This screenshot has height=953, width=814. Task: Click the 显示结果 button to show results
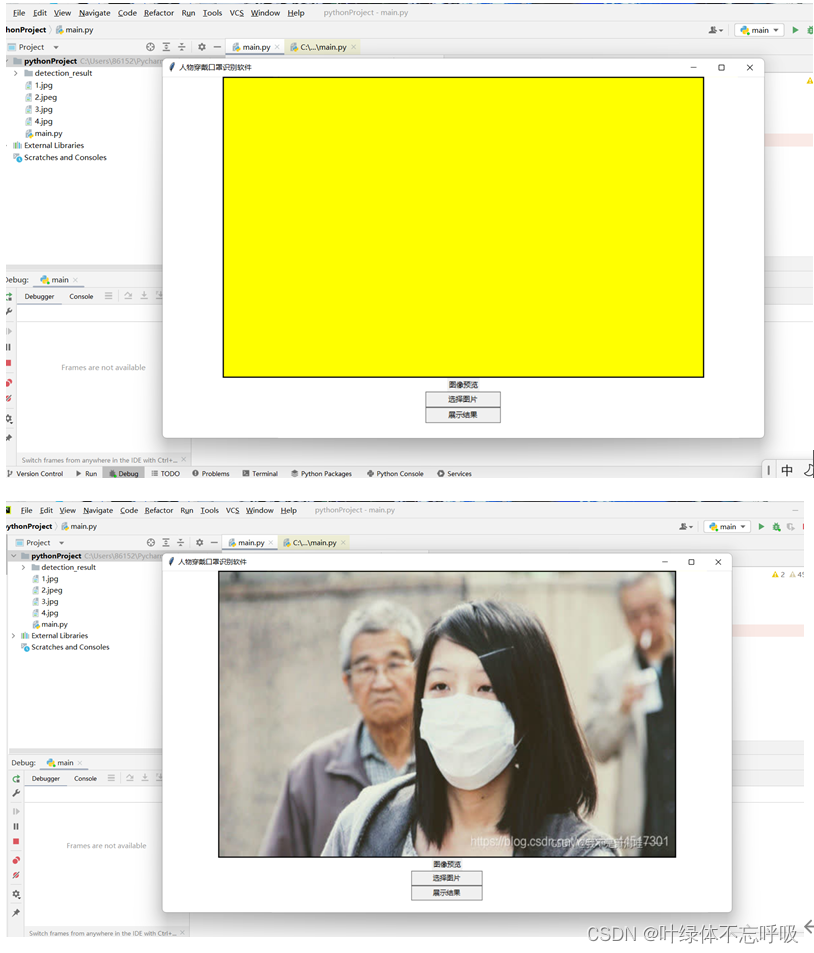coord(462,412)
